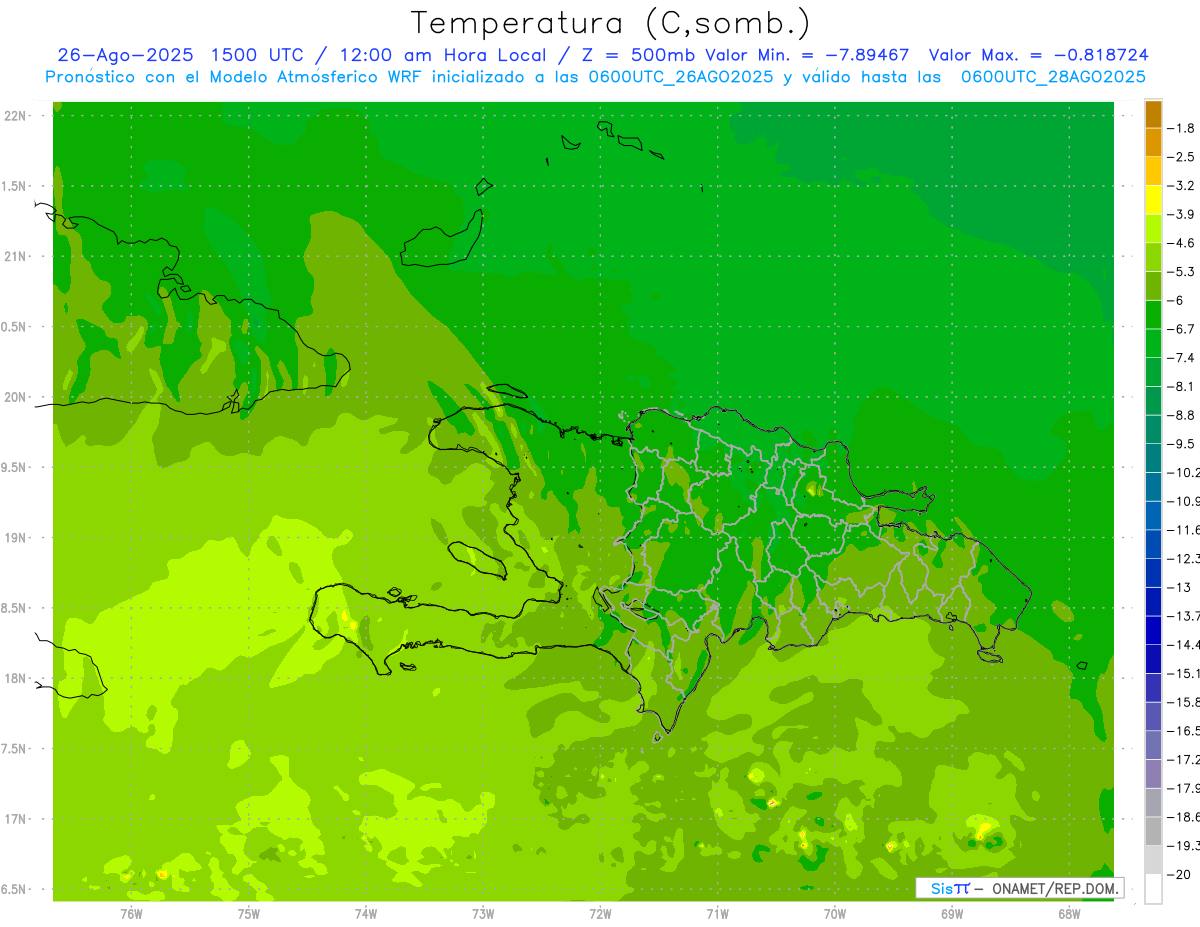Click the "17N" latitude label
Screen dimensions: 1200x927
click(16, 819)
